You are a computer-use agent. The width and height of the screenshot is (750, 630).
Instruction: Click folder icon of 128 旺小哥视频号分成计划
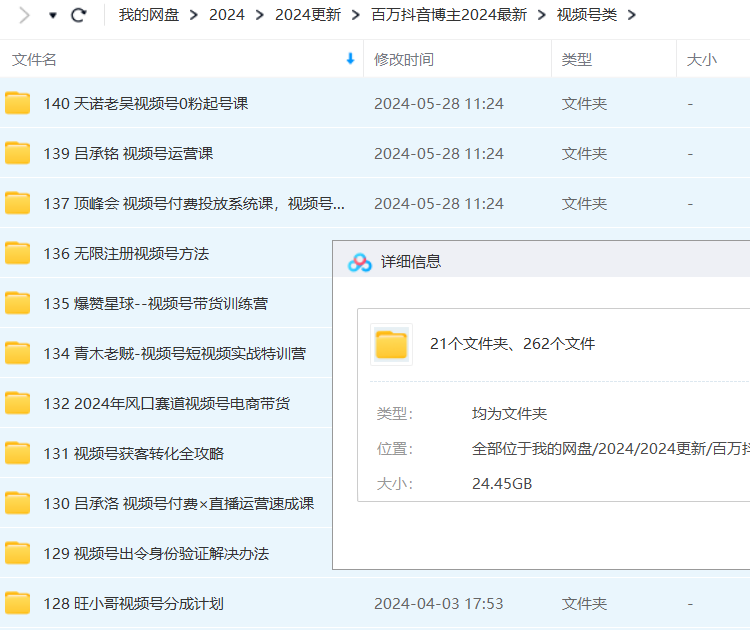pyautogui.click(x=18, y=603)
